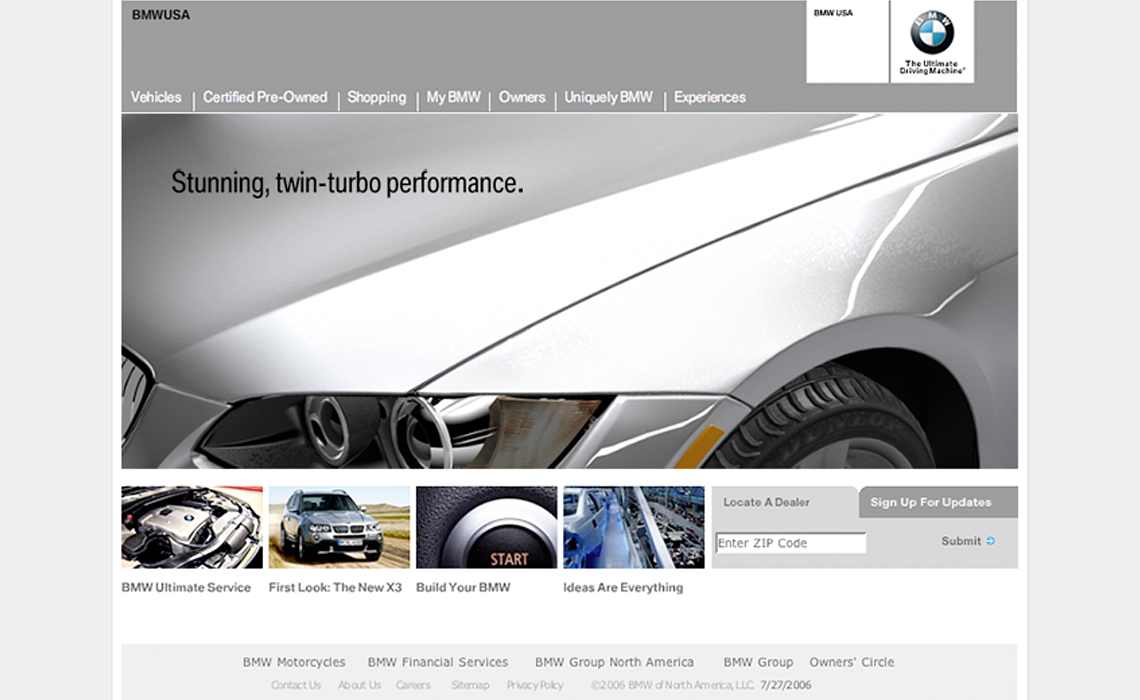Click The Ultimate Driving Machine tagline
1140x700 pixels.
click(x=932, y=67)
